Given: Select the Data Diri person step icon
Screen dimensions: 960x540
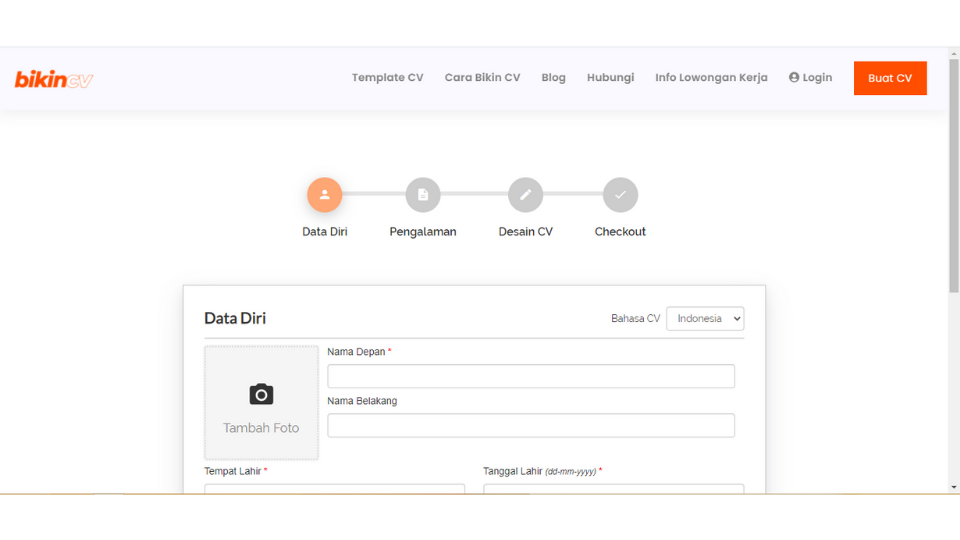Looking at the screenshot, I should tap(324, 195).
